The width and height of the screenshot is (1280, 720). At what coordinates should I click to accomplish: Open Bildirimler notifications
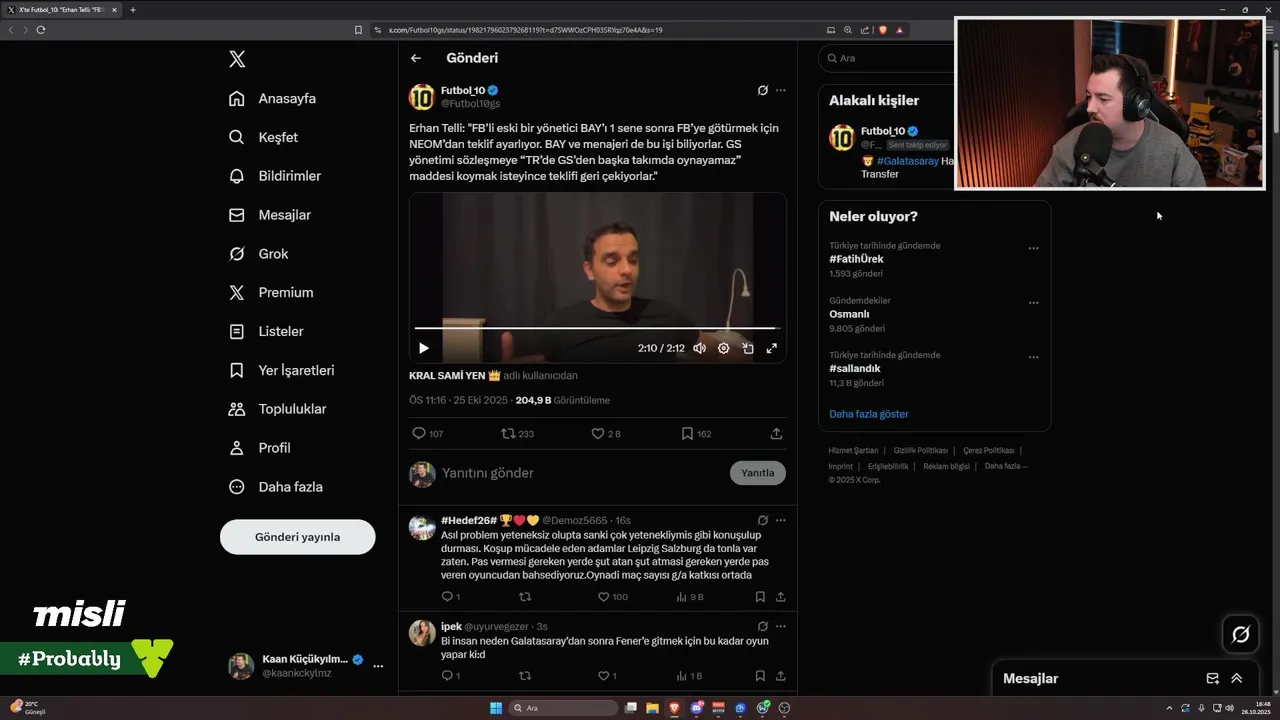click(x=275, y=176)
